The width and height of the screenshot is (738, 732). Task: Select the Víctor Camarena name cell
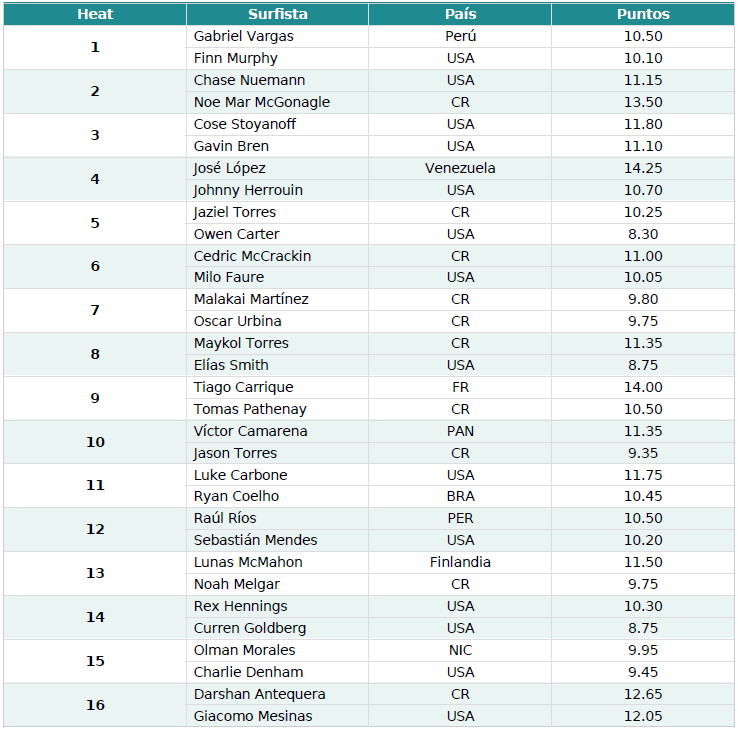click(x=278, y=431)
